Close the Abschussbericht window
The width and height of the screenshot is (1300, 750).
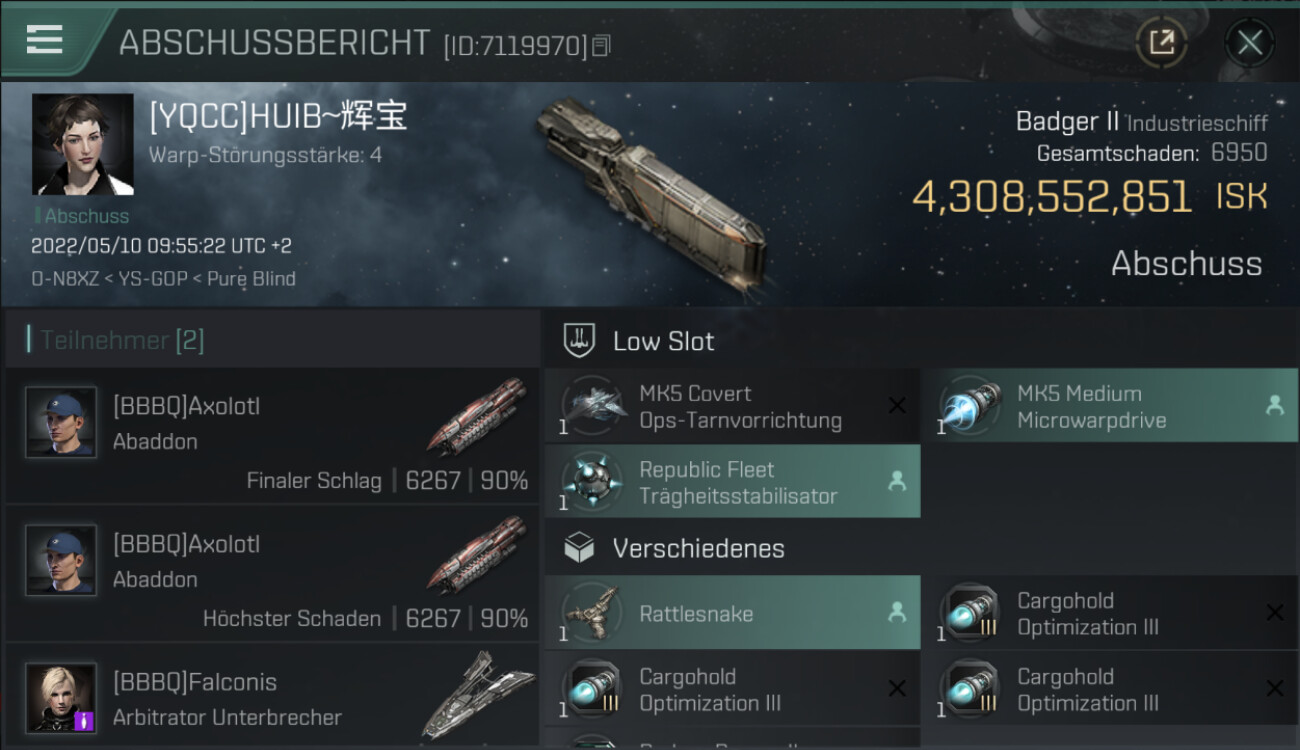(x=1249, y=43)
